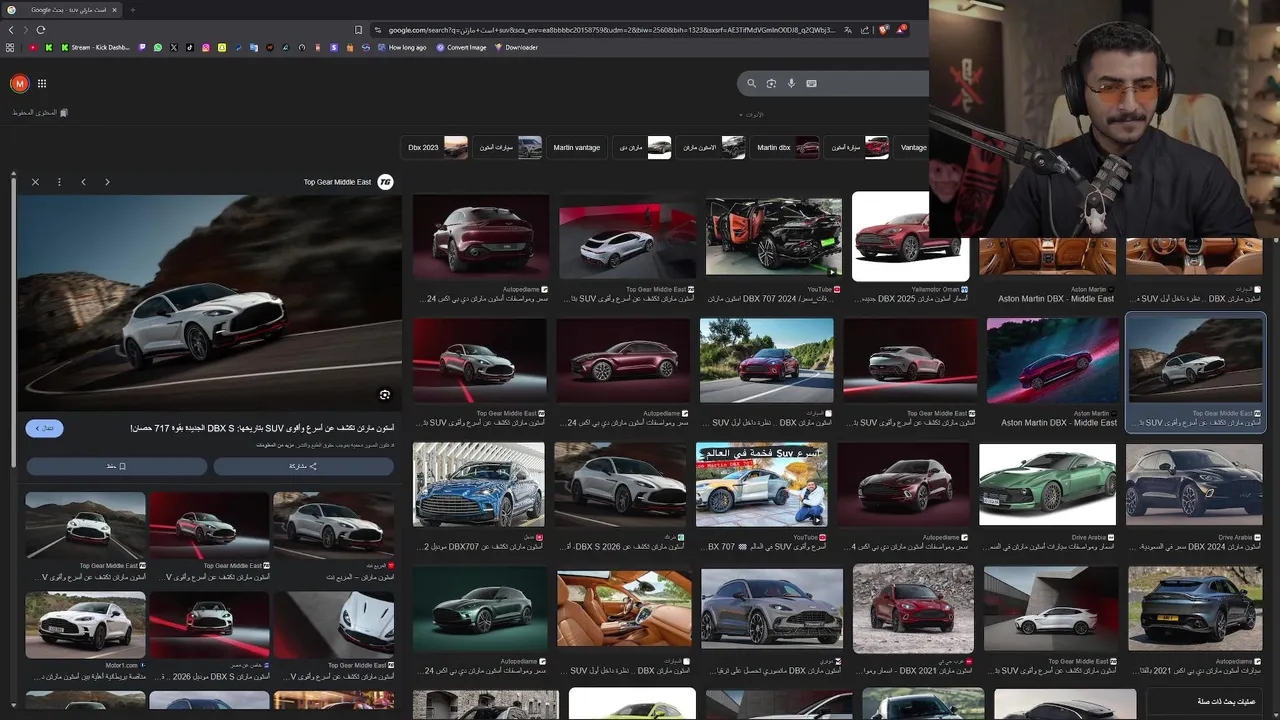The height and width of the screenshot is (720, 1280).
Task: Close the image preview panel
Action: click(x=35, y=182)
